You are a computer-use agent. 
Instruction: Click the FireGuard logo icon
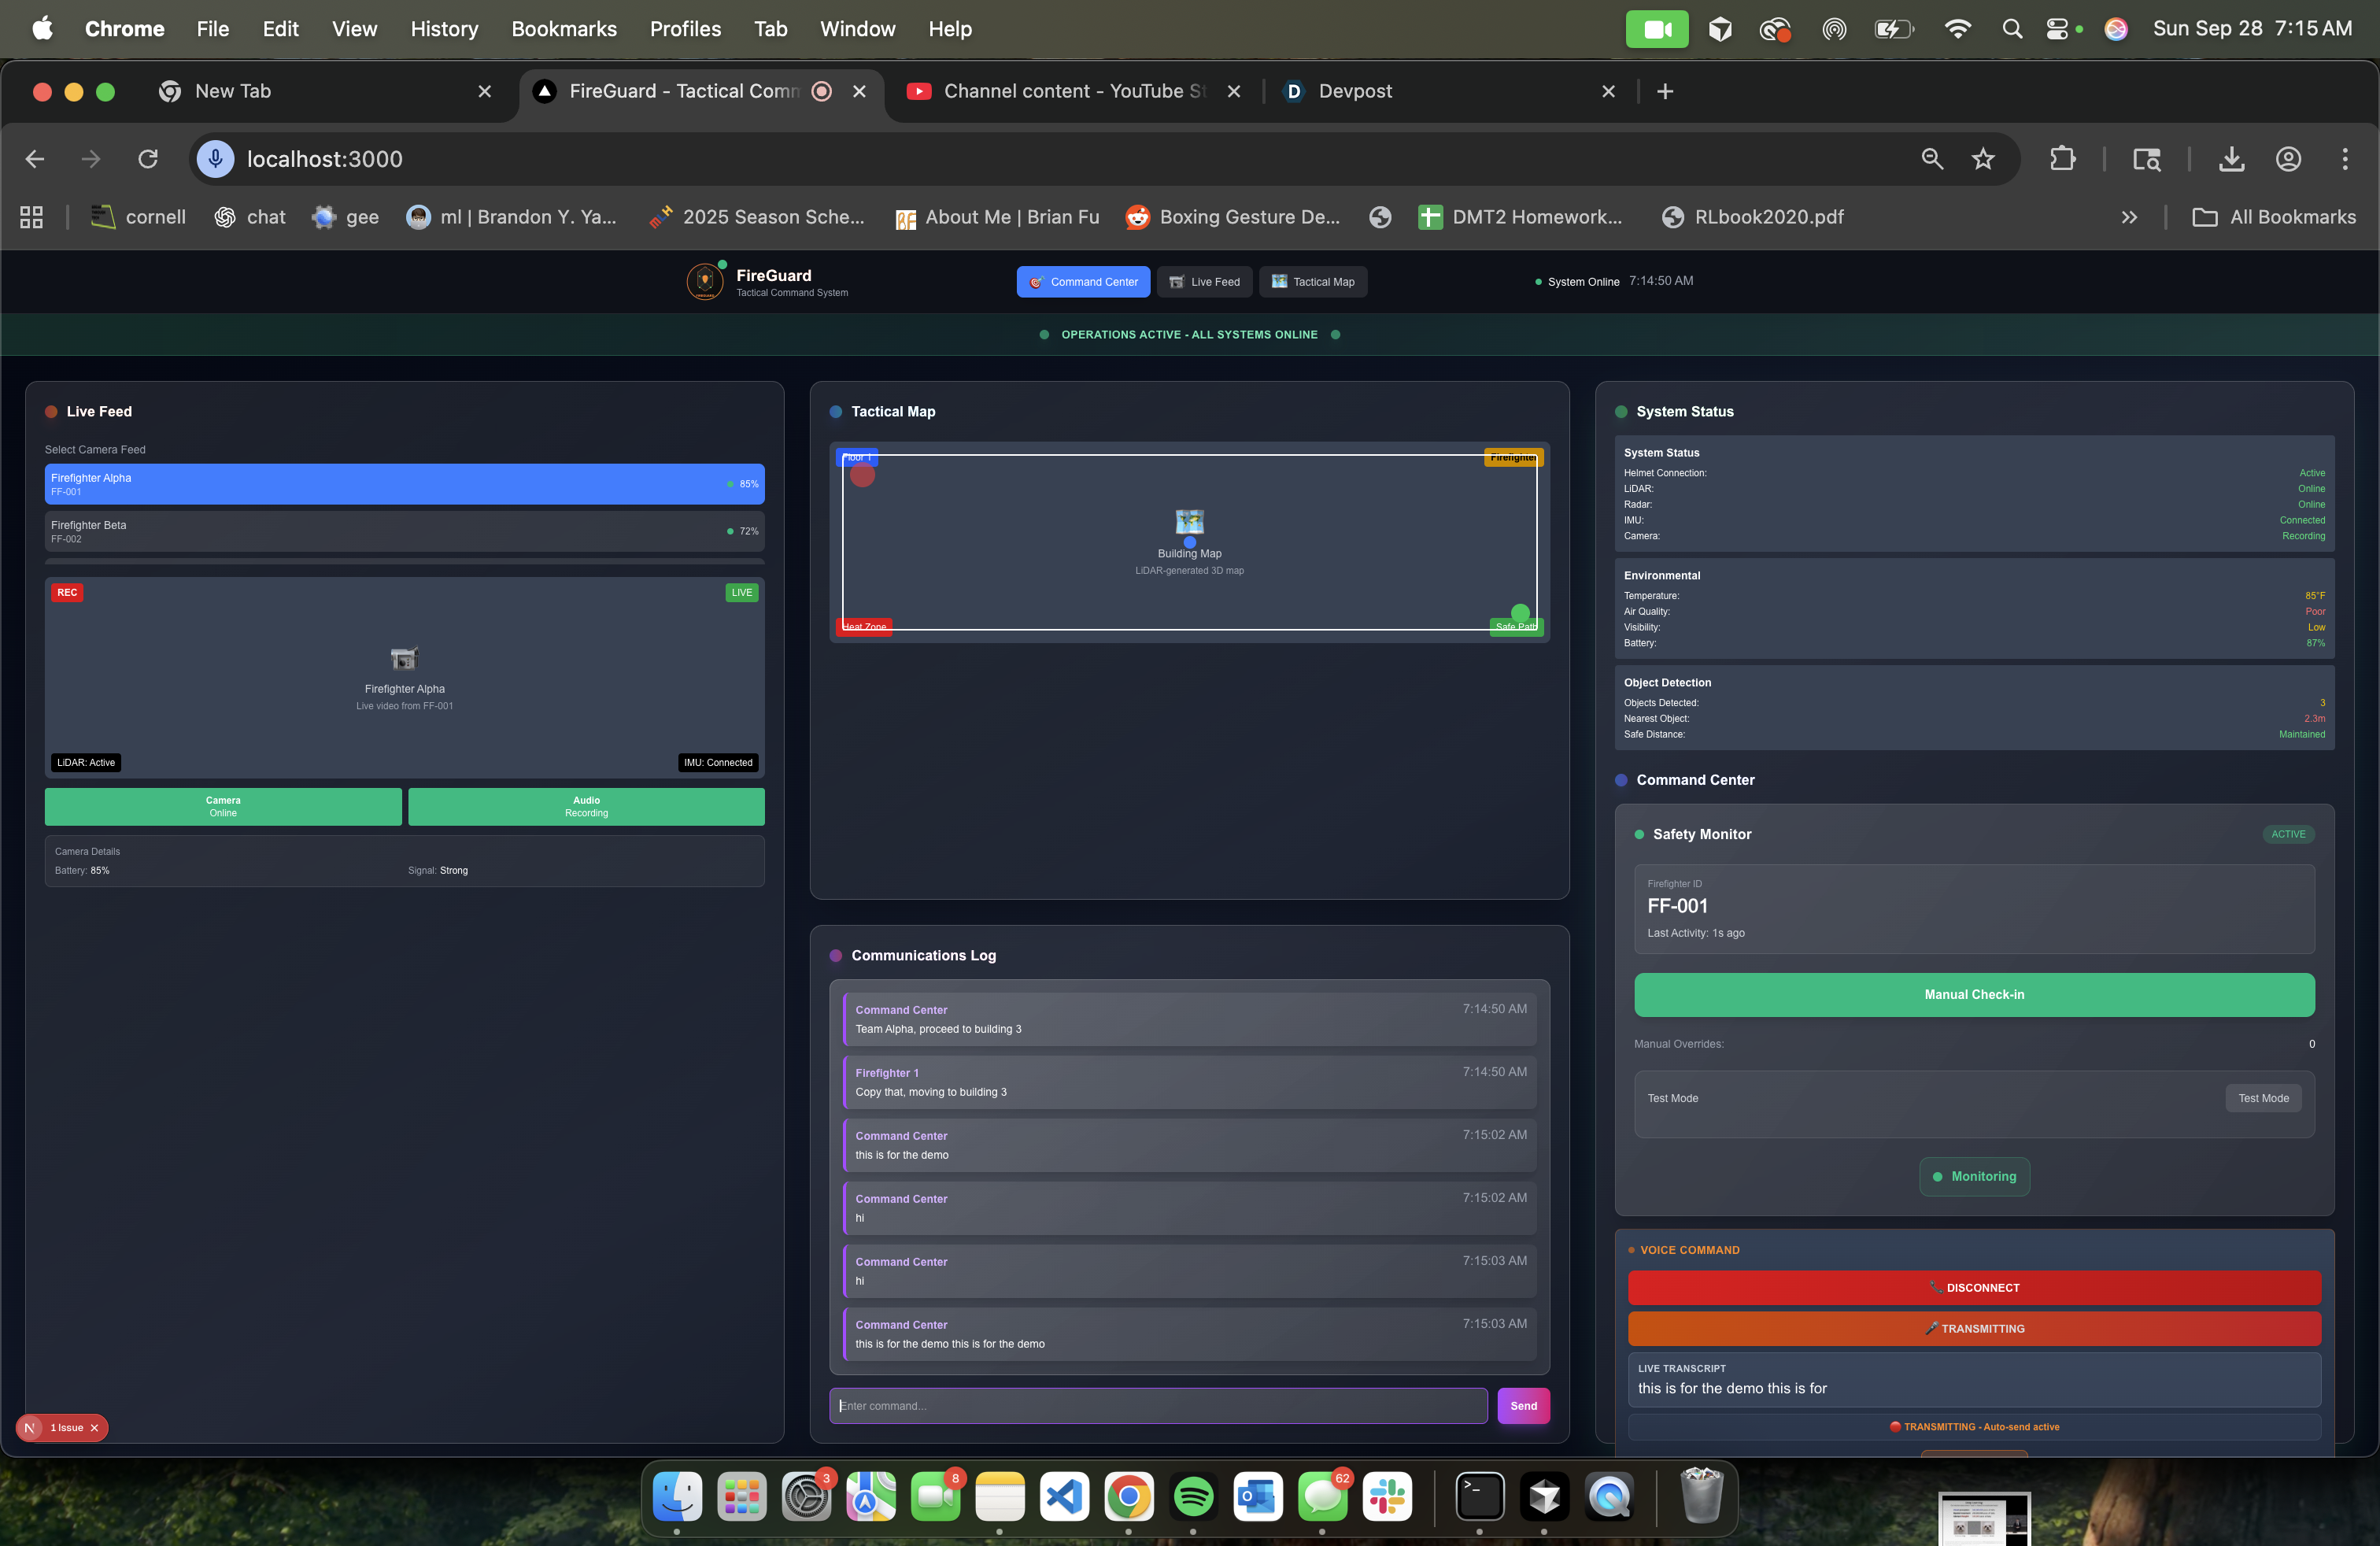tap(705, 282)
